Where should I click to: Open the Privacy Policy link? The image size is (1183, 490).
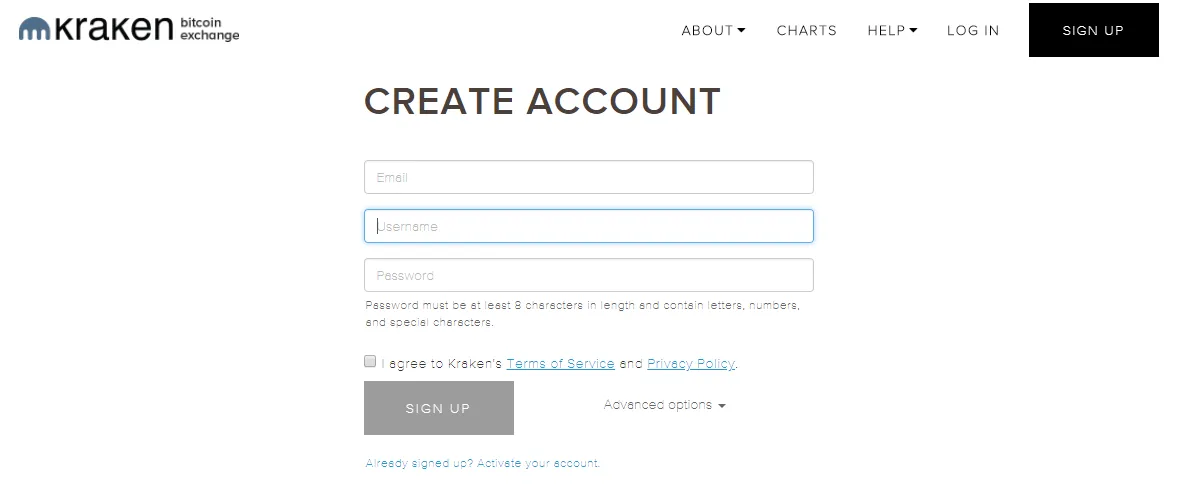pyautogui.click(x=690, y=364)
